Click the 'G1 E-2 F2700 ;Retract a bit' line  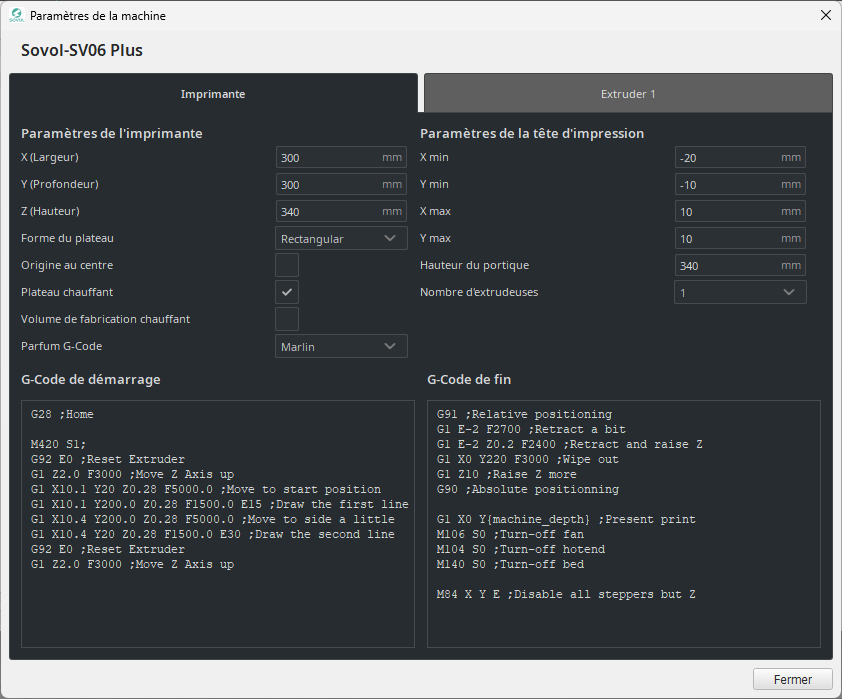click(532, 429)
